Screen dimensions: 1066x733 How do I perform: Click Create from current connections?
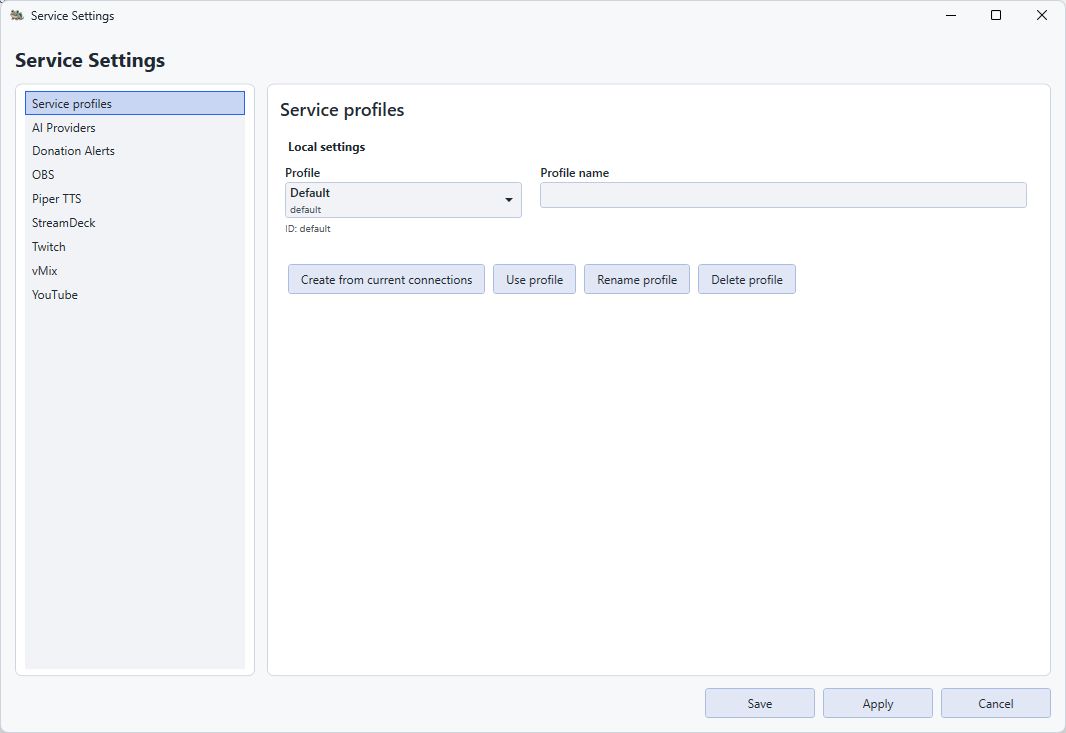pyautogui.click(x=386, y=279)
